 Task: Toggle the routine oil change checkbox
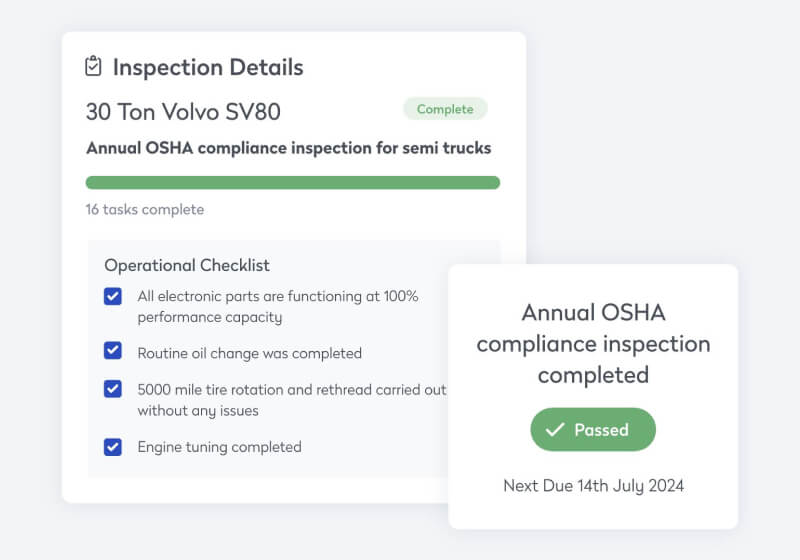click(x=113, y=352)
